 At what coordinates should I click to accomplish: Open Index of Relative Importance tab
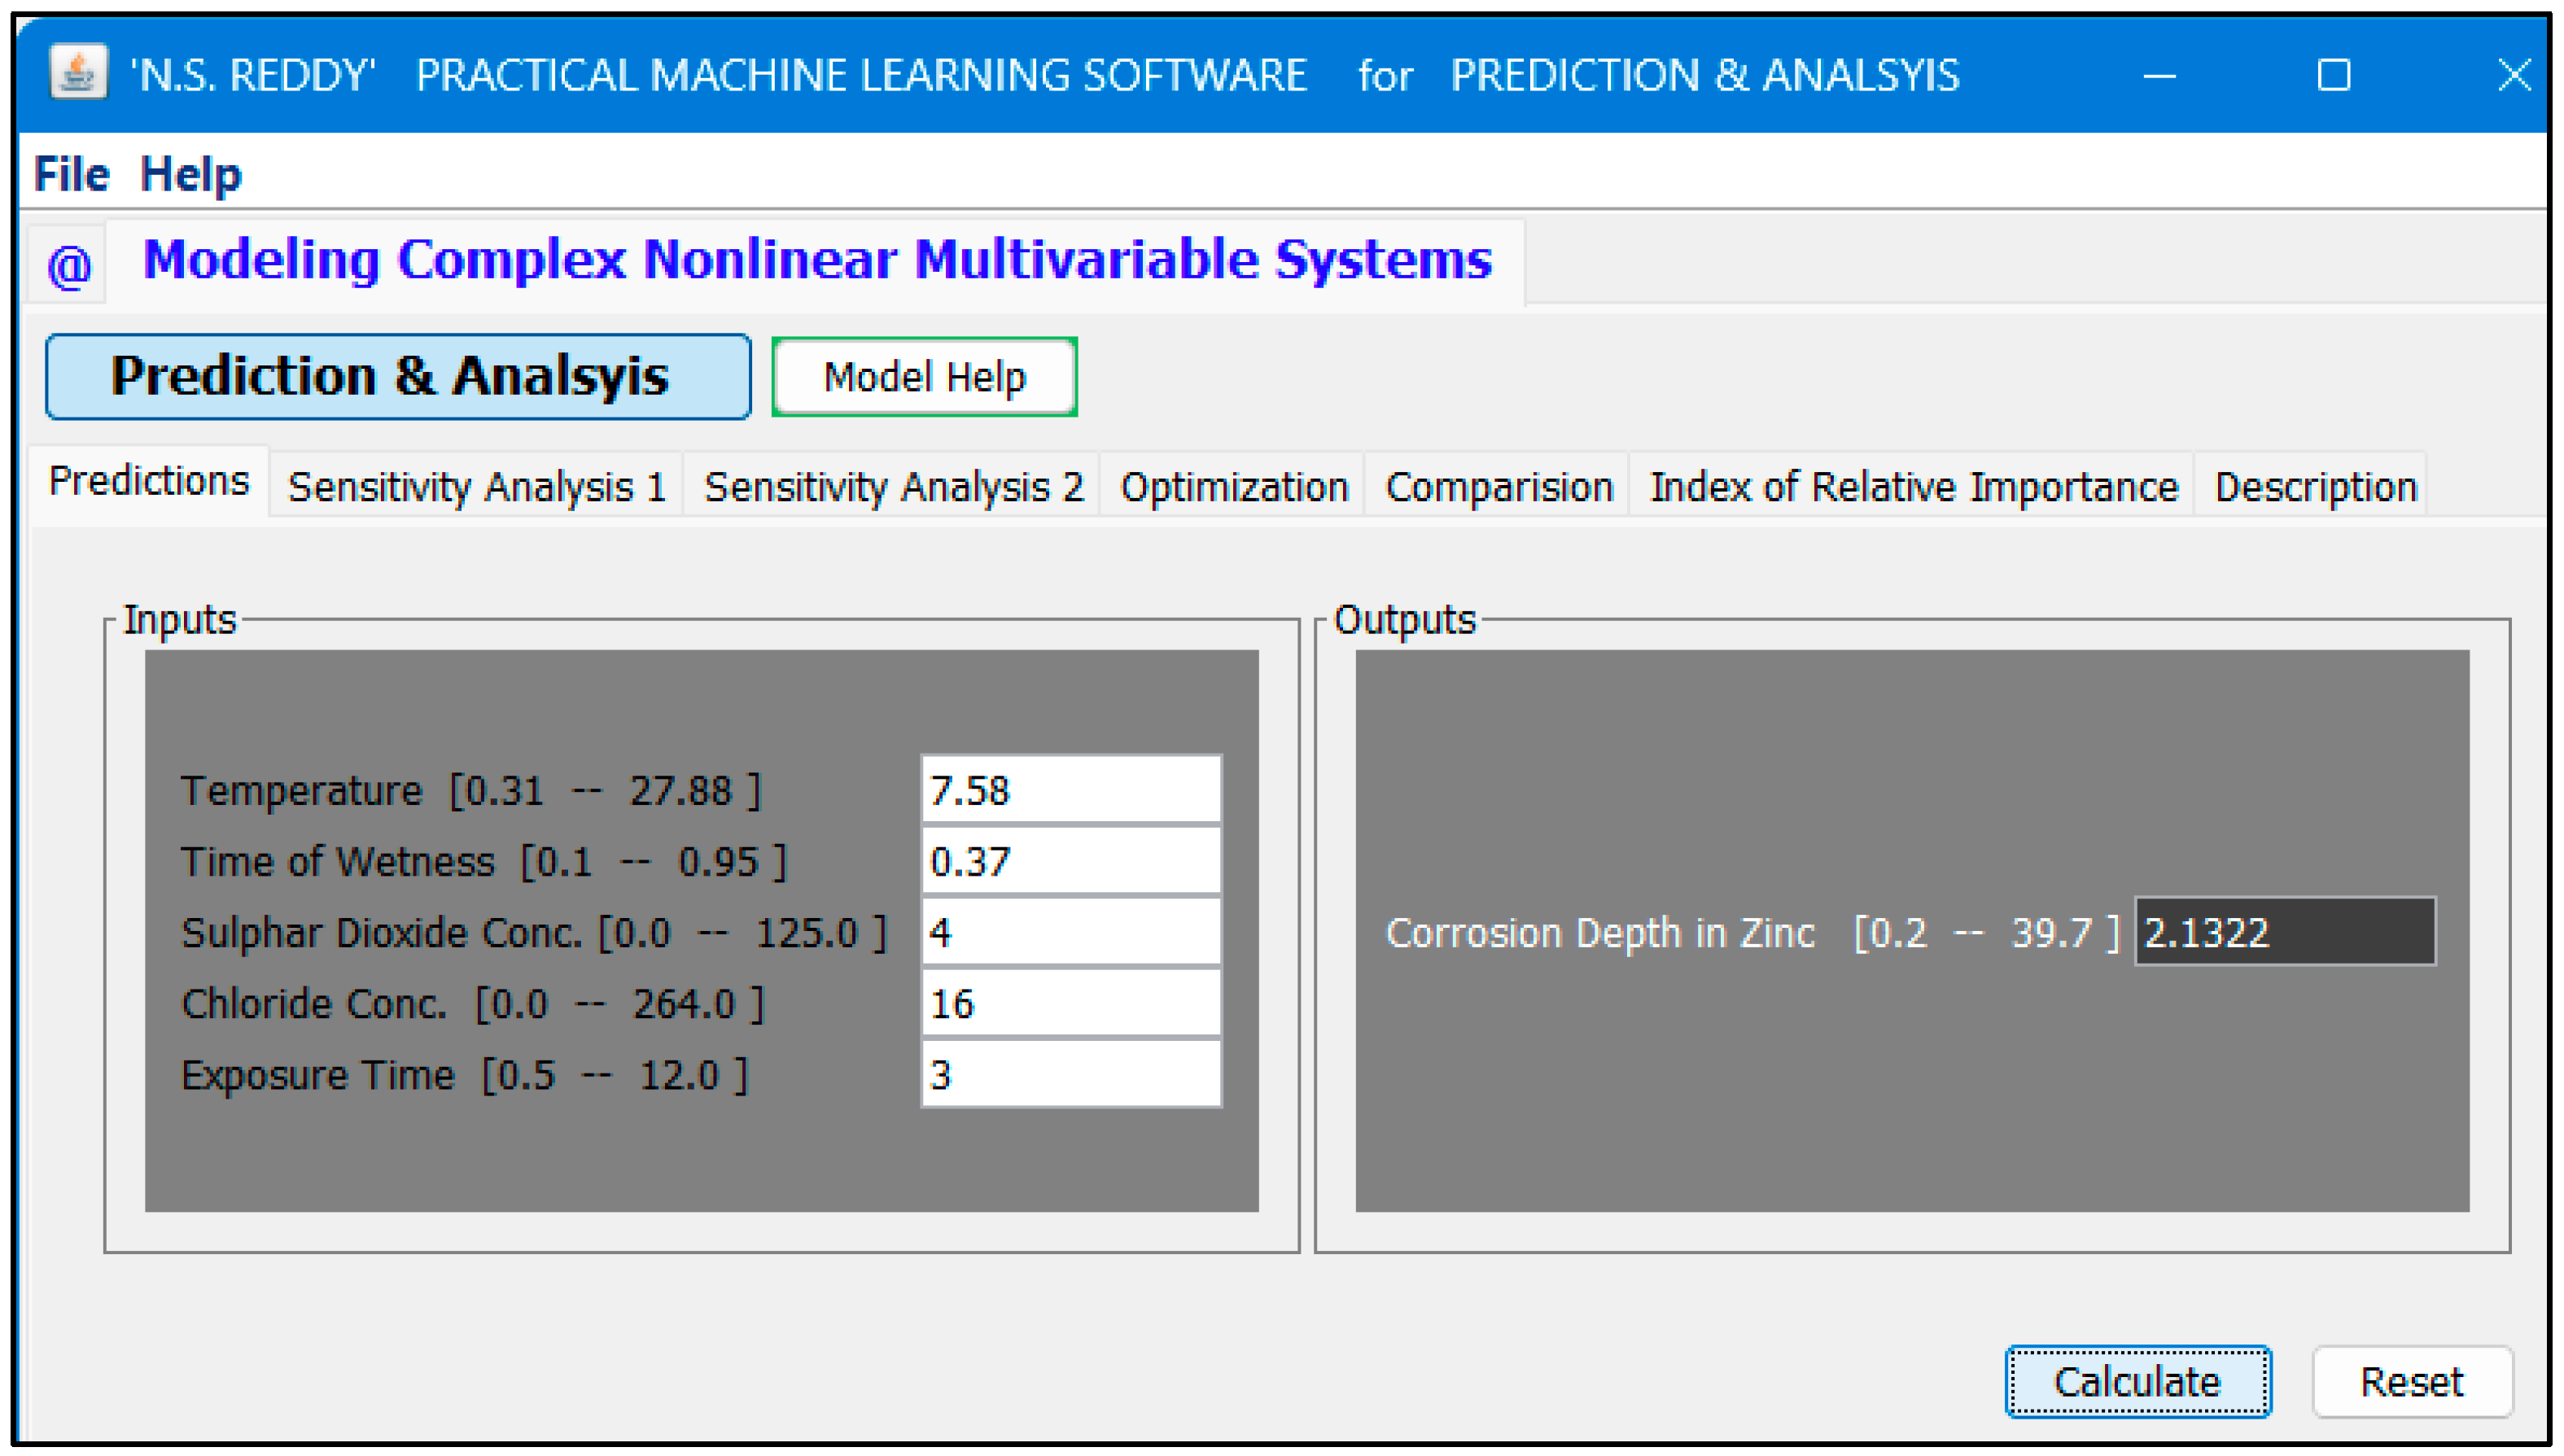[1912, 487]
